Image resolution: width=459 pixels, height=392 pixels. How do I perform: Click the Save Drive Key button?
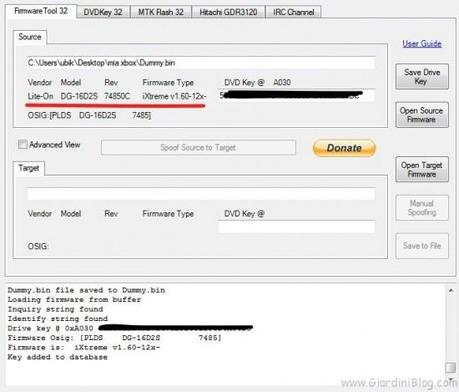[x=422, y=77]
